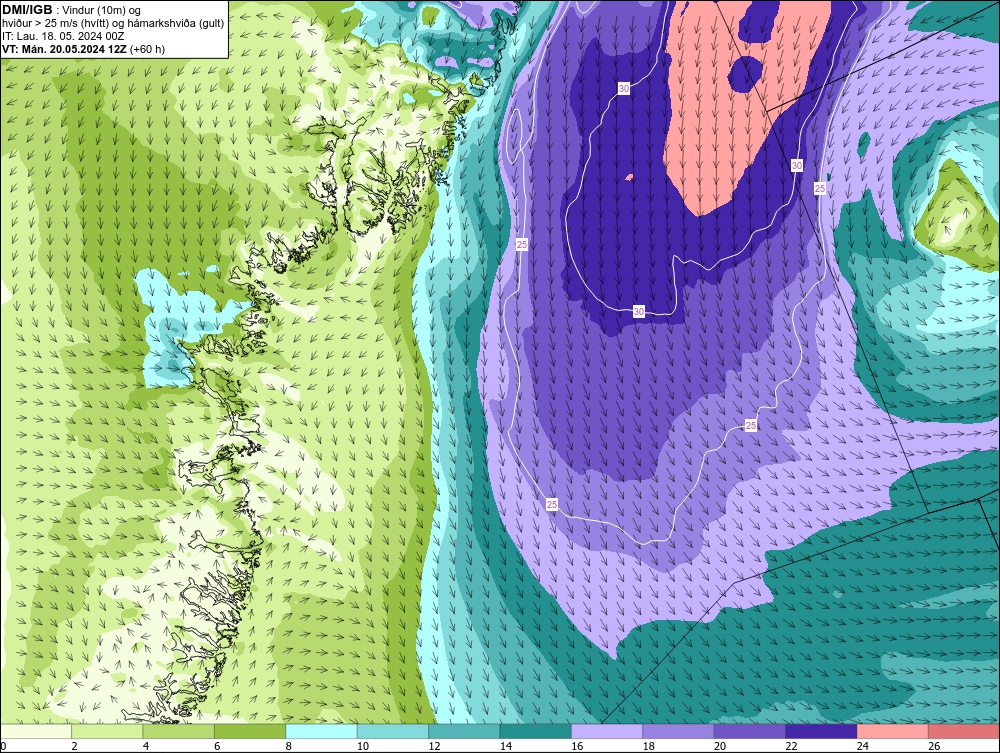Click the legend scale label '18'

point(649,746)
